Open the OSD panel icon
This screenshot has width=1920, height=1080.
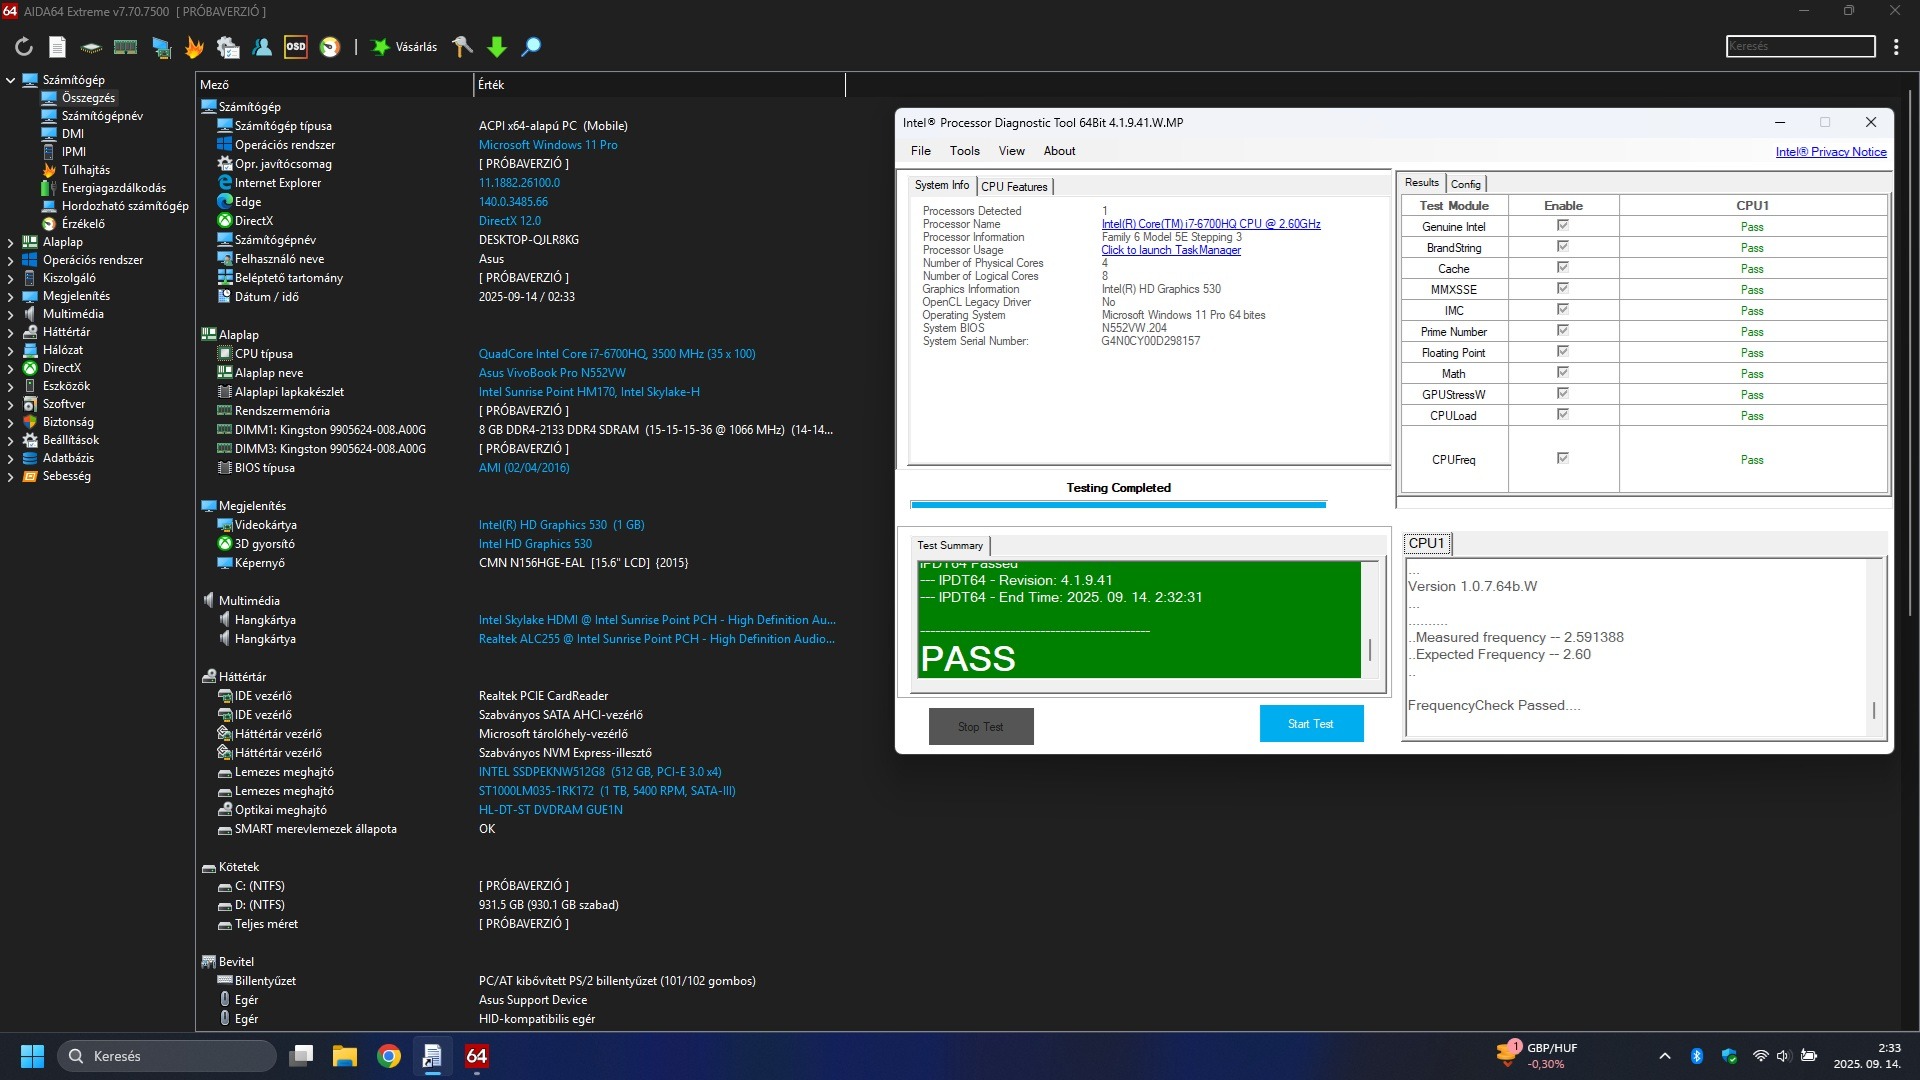pos(296,47)
